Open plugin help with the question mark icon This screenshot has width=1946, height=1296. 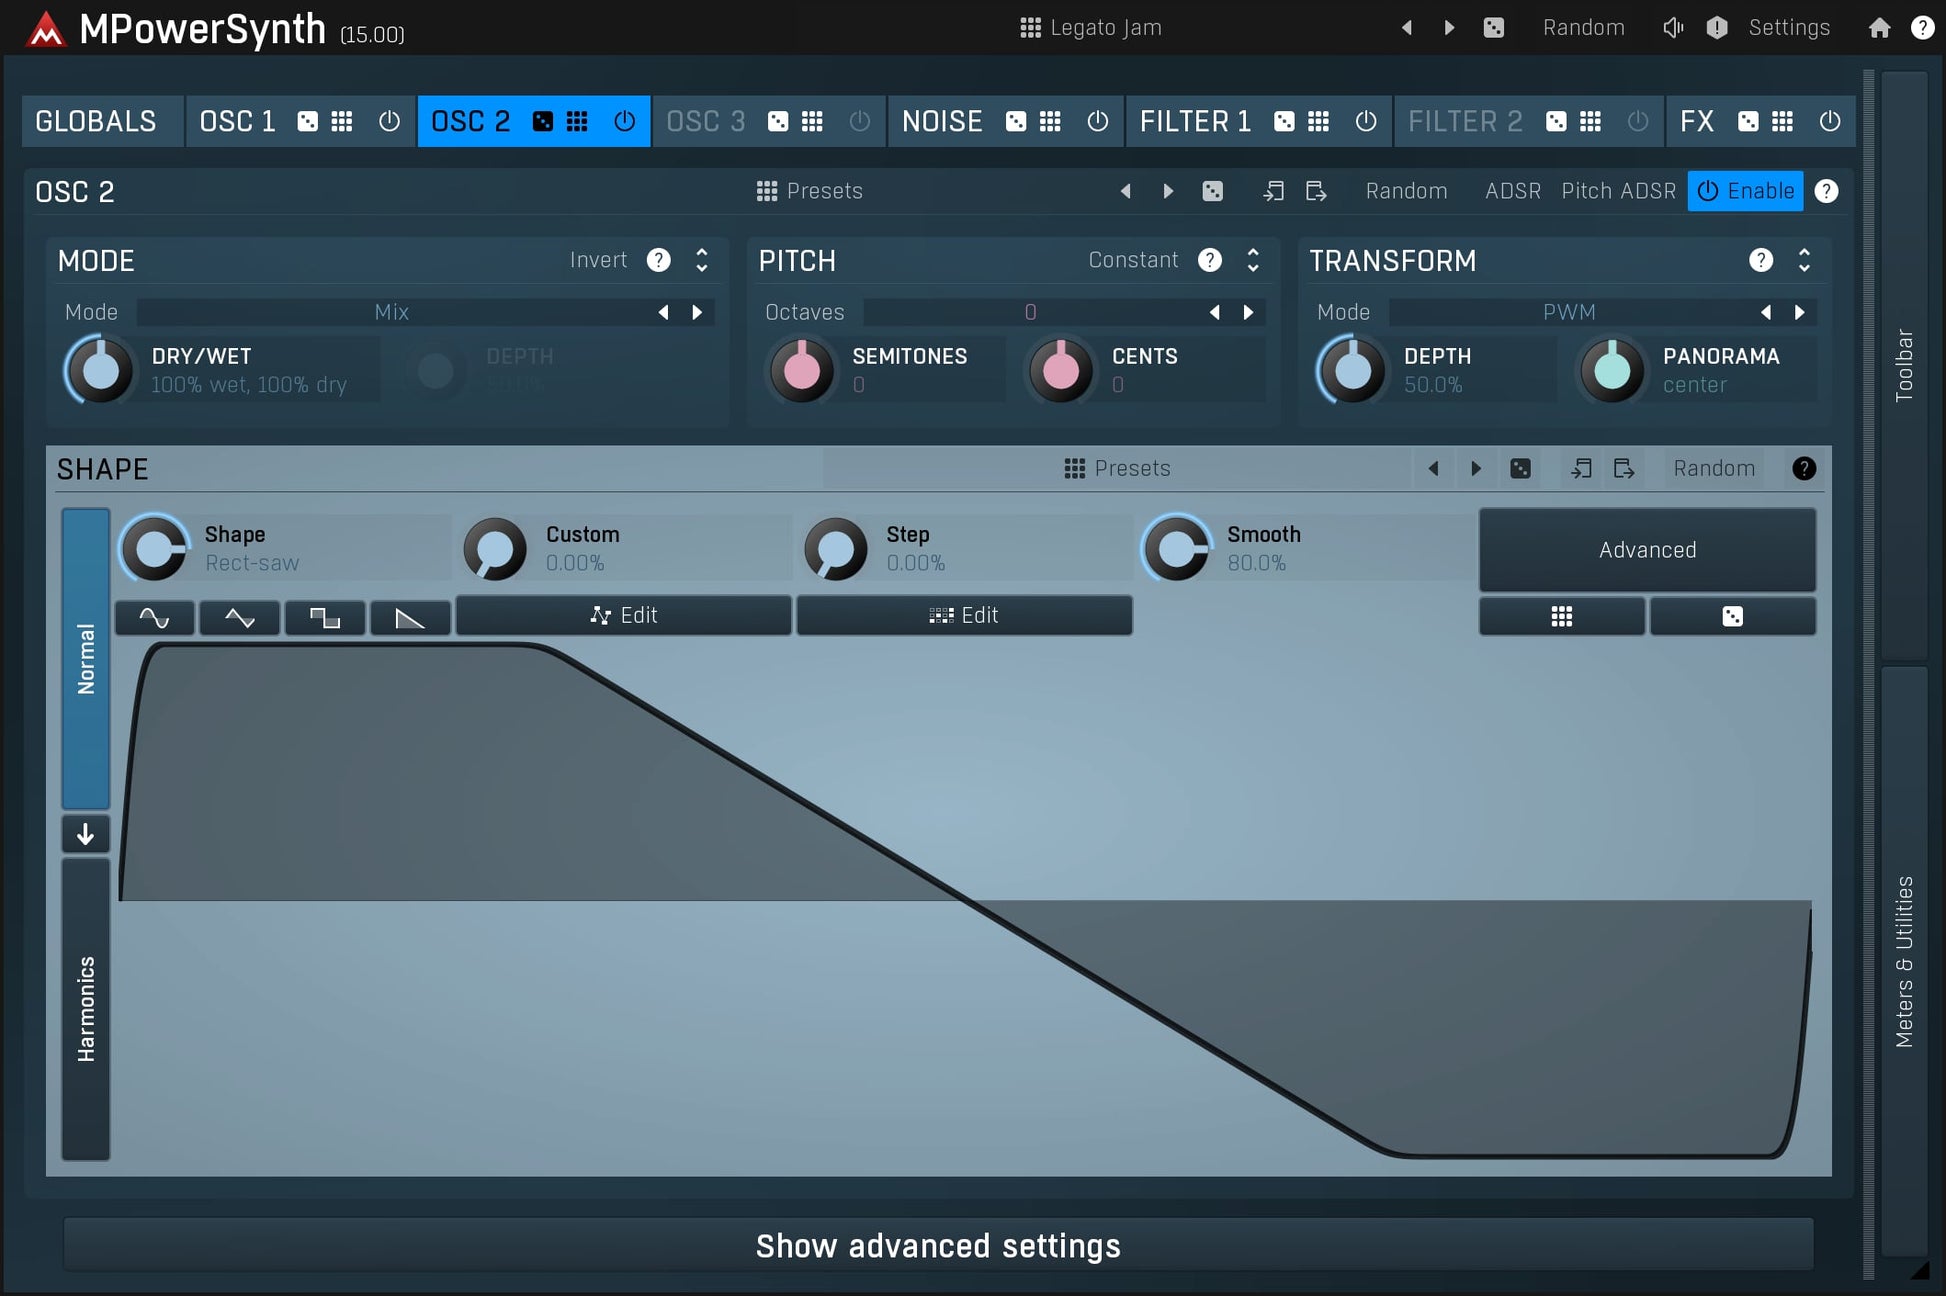click(x=1922, y=27)
